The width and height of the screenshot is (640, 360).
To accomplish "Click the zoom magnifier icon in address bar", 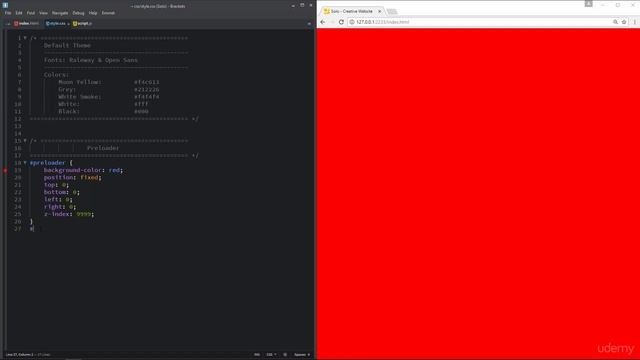I will point(615,22).
